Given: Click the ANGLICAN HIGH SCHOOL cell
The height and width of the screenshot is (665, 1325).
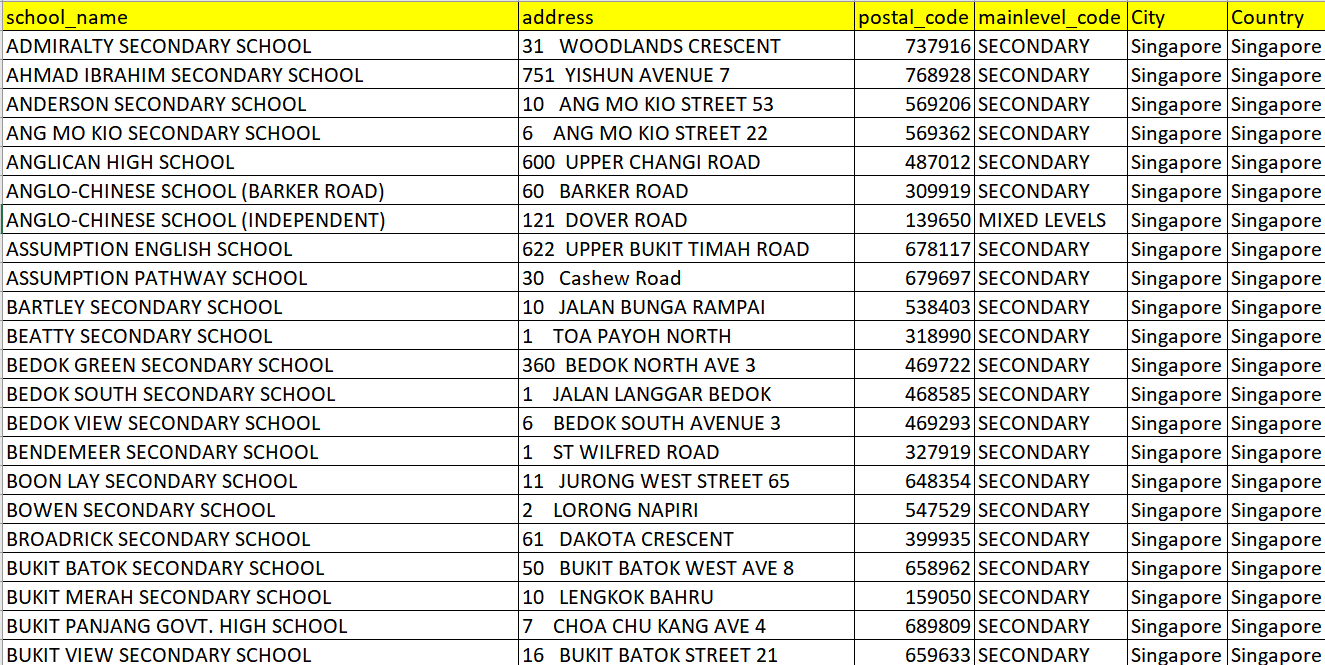Looking at the screenshot, I should click(260, 162).
